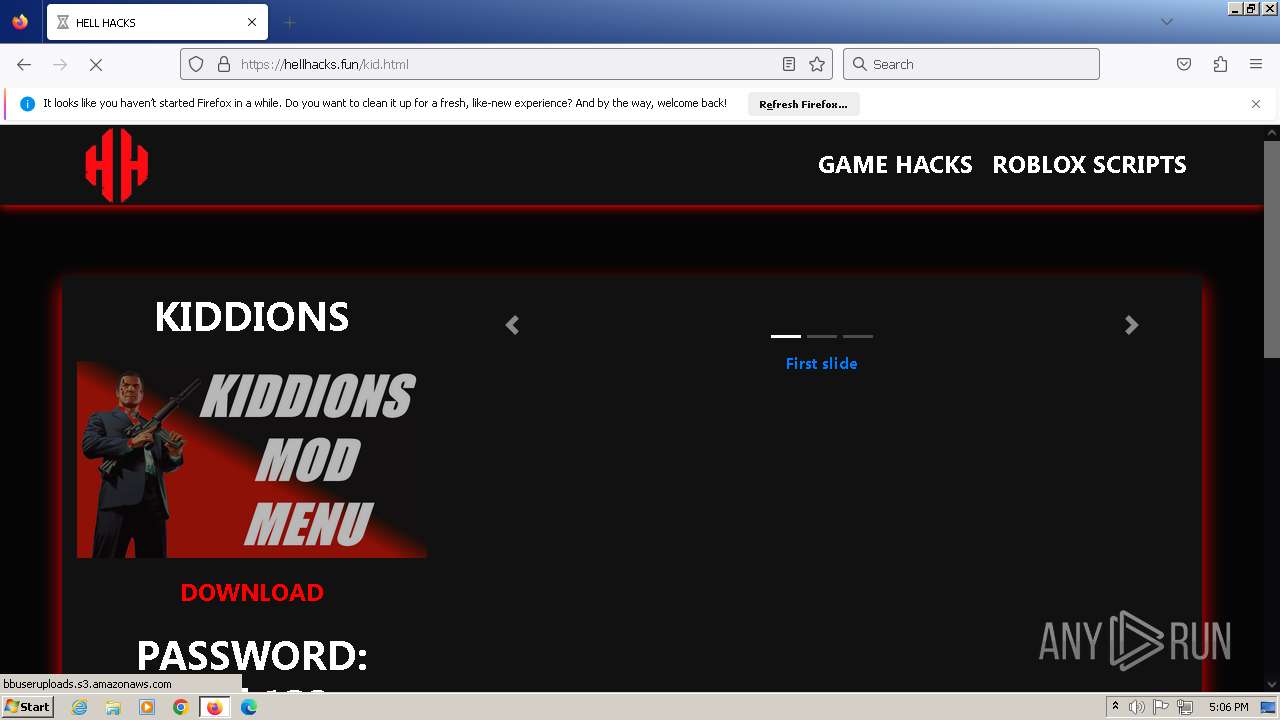Click the Kiddions Mod Menu thumbnail image
The height and width of the screenshot is (720, 1280).
[x=252, y=460]
